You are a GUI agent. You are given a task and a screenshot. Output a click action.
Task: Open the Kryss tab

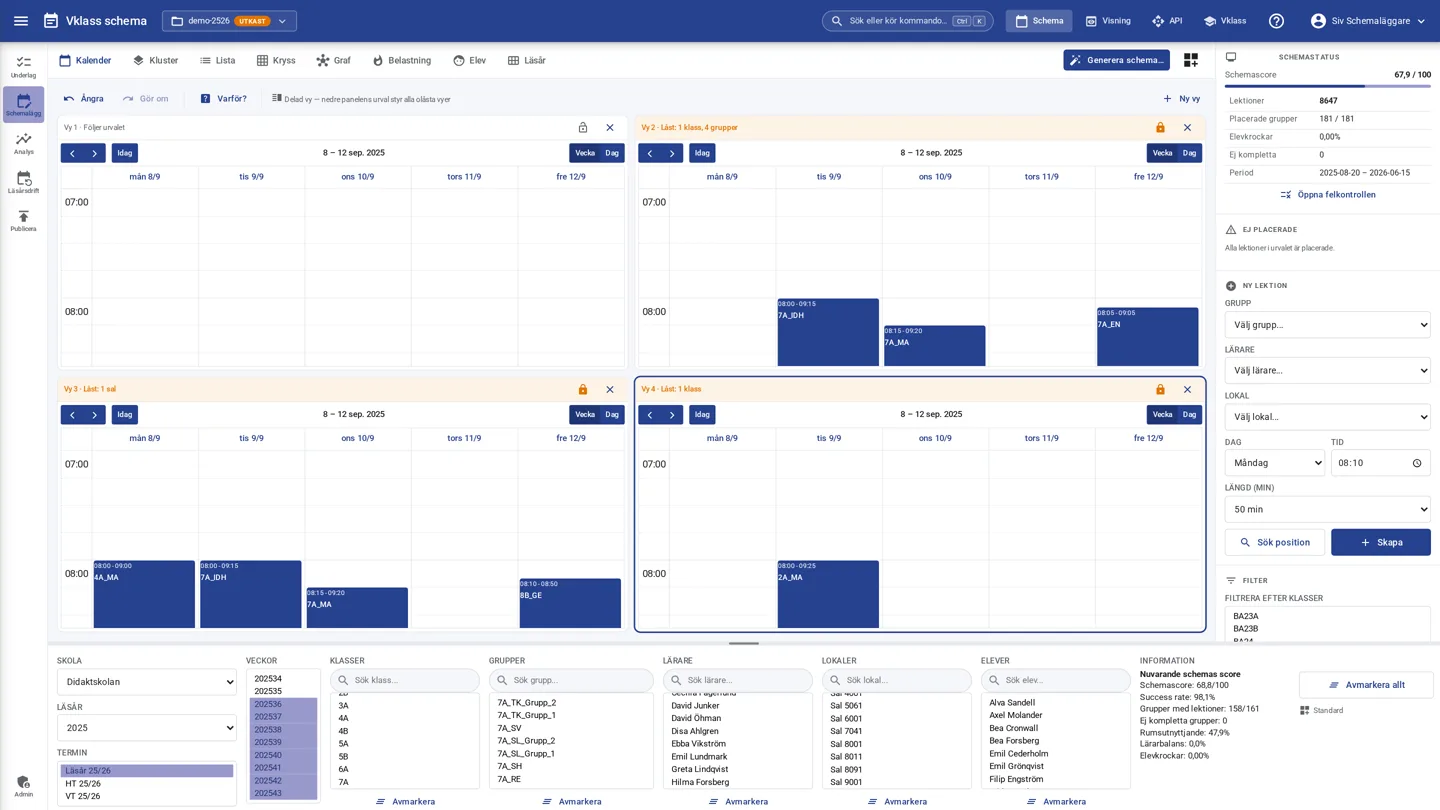click(x=276, y=61)
